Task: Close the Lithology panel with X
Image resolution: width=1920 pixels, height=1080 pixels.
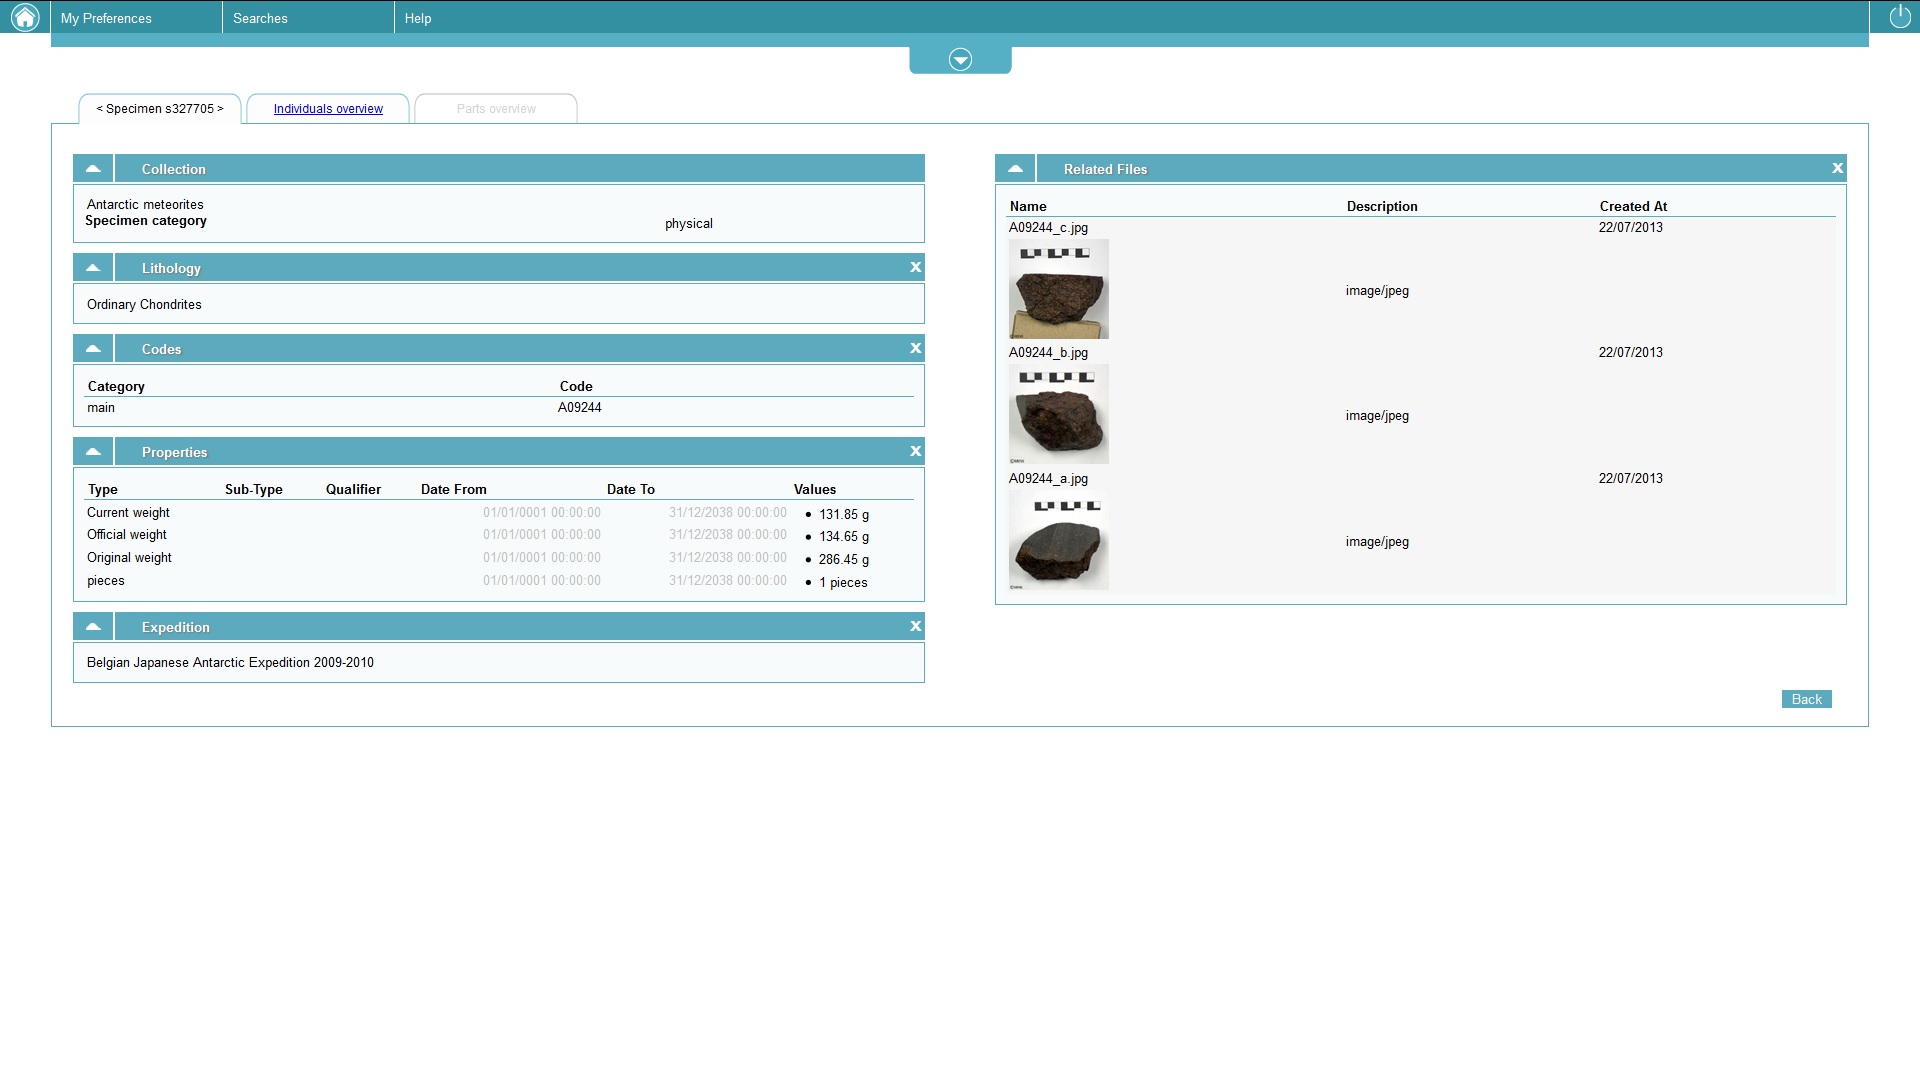Action: coord(915,267)
